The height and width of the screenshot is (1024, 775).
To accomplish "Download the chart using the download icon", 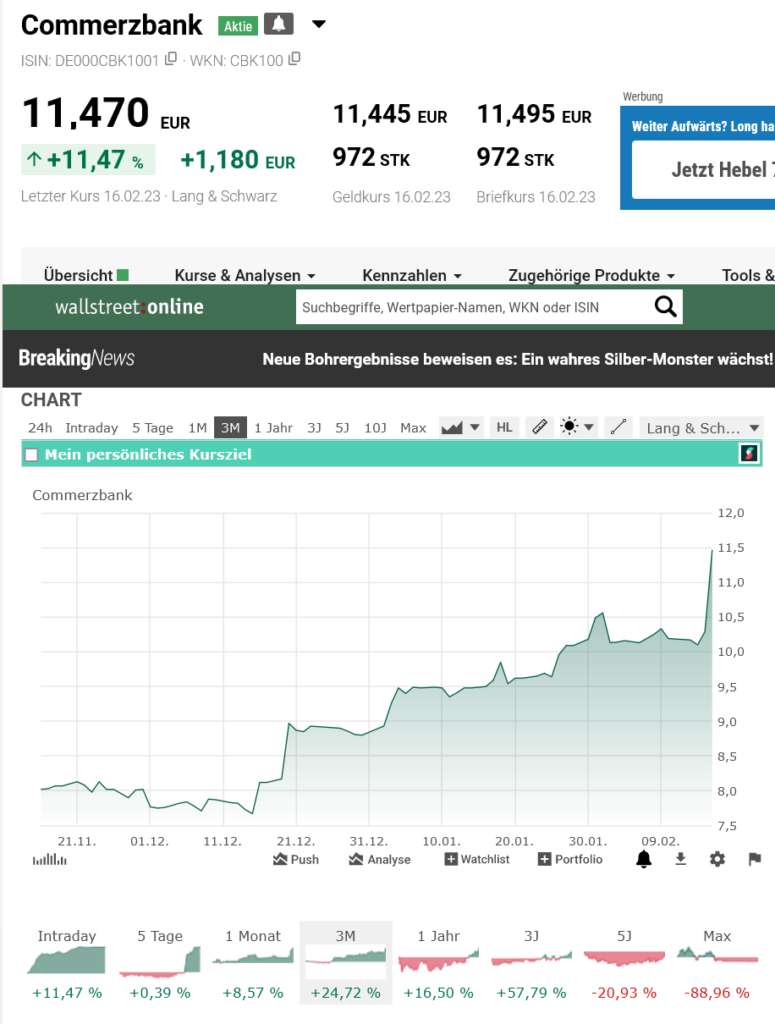I will [x=681, y=858].
